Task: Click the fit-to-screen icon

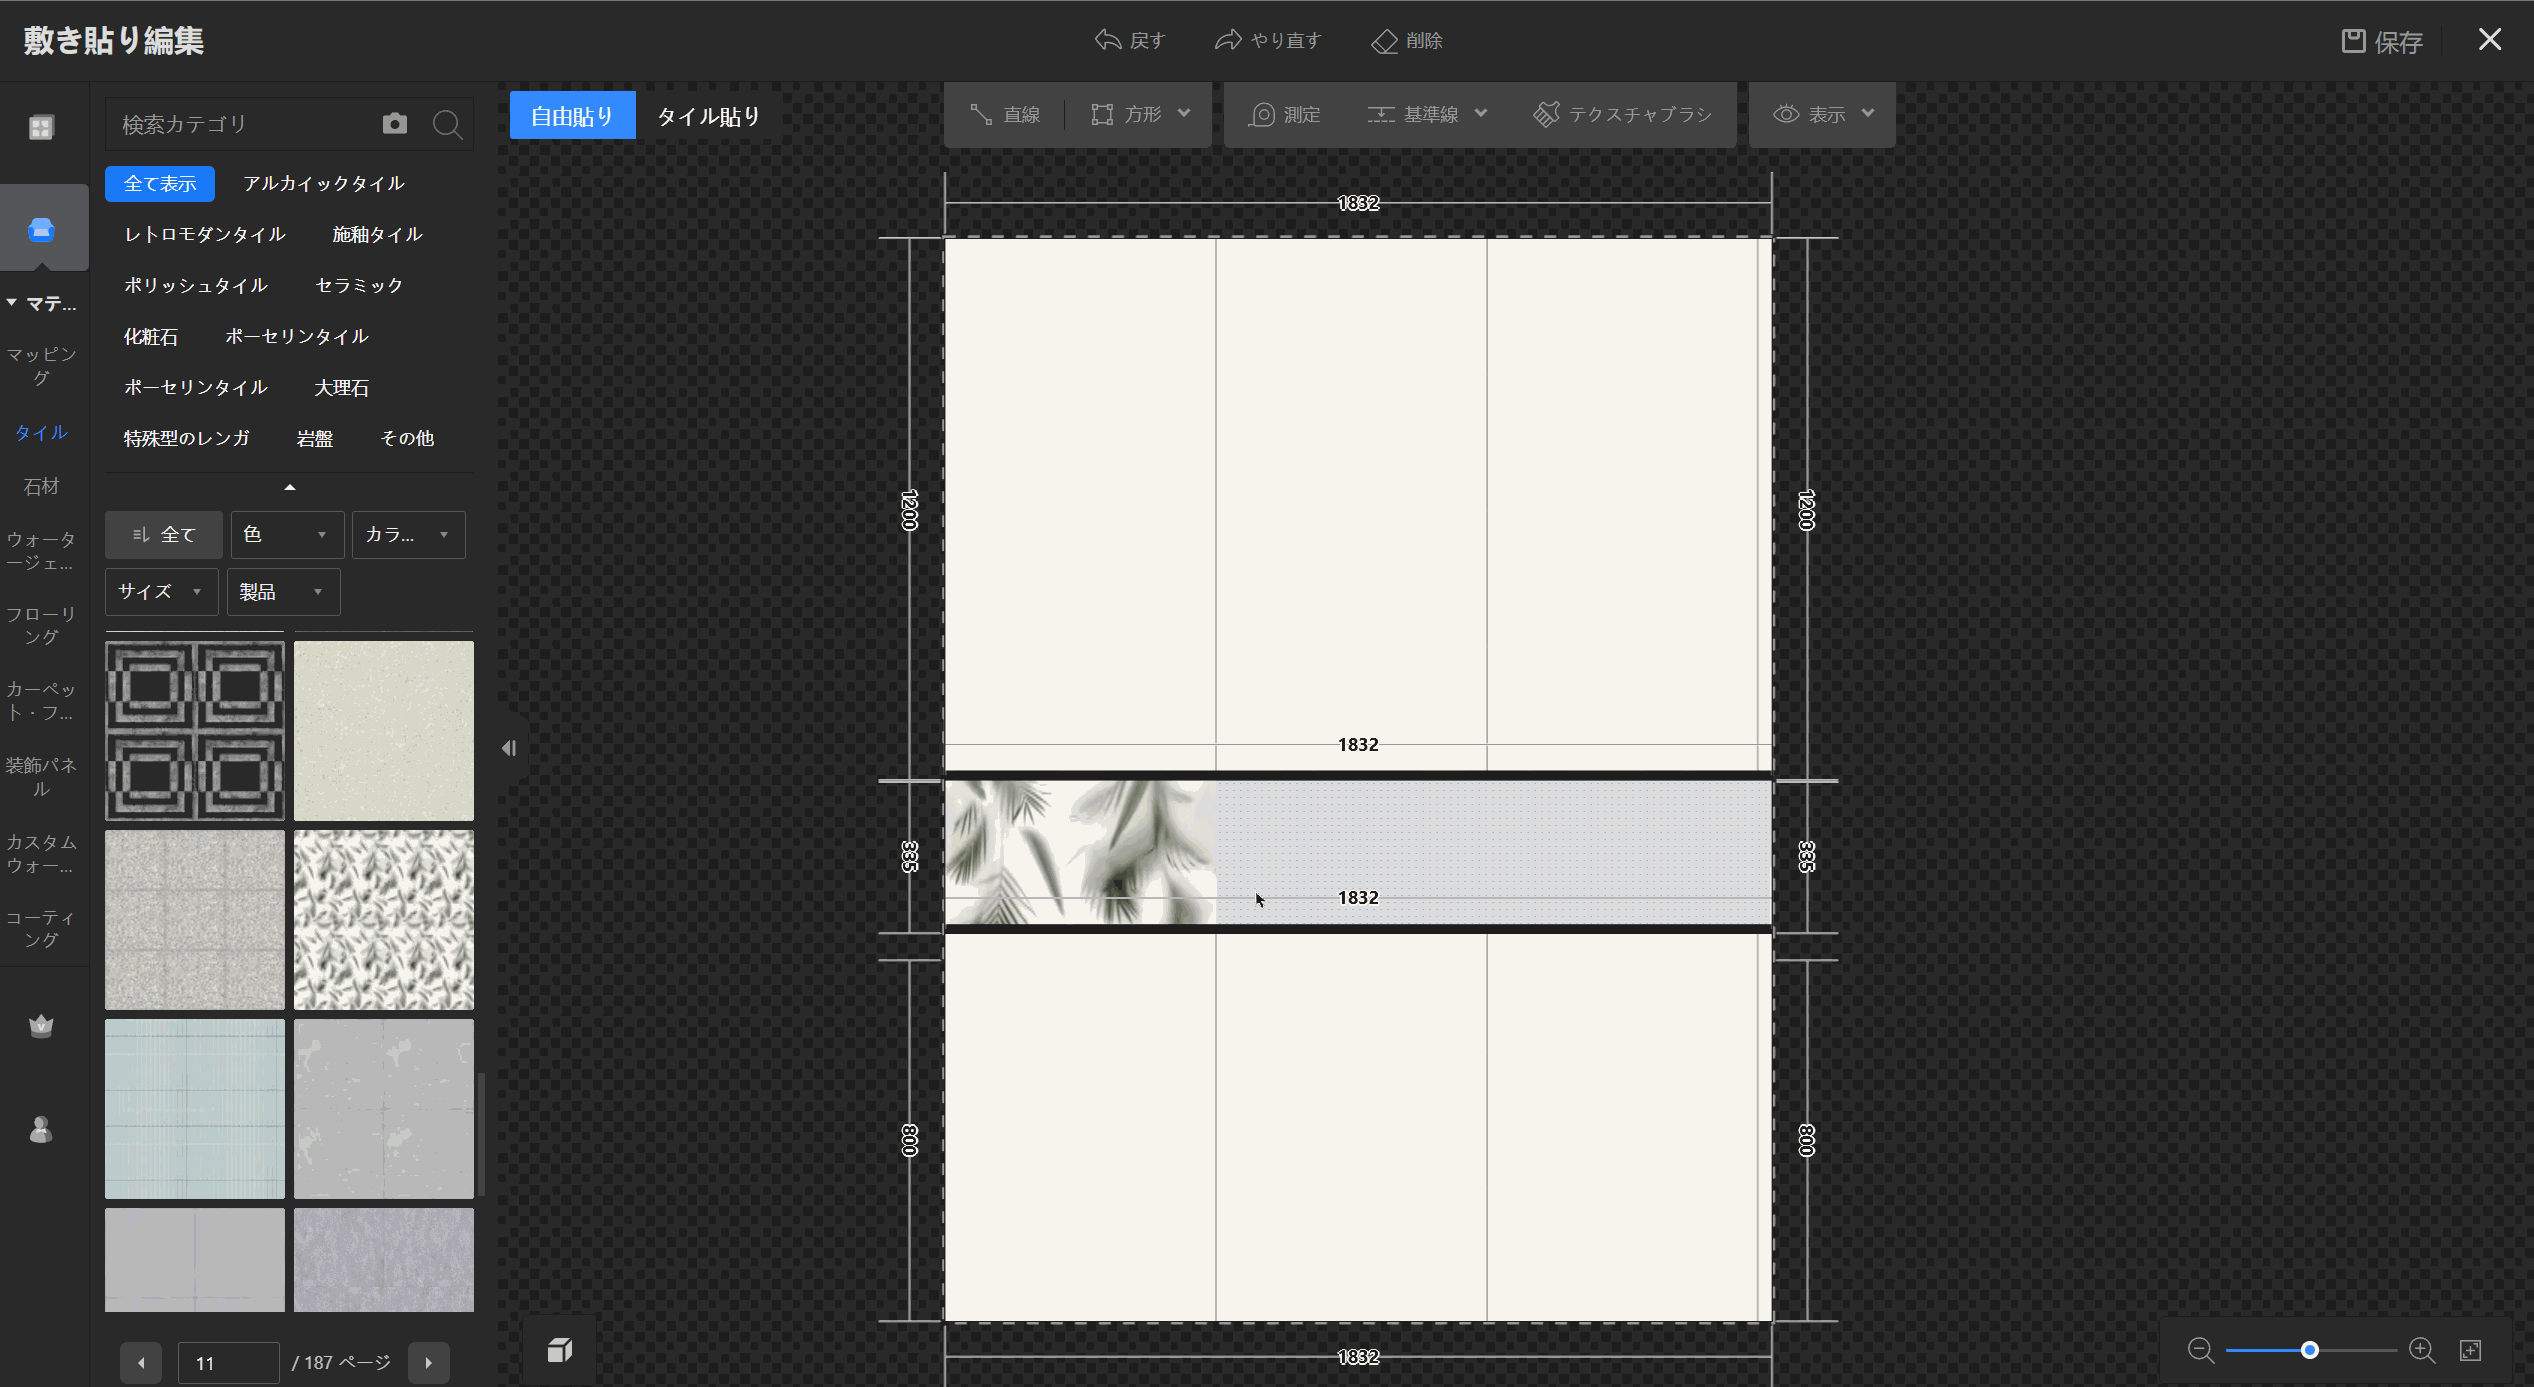Action: coord(2471,1350)
